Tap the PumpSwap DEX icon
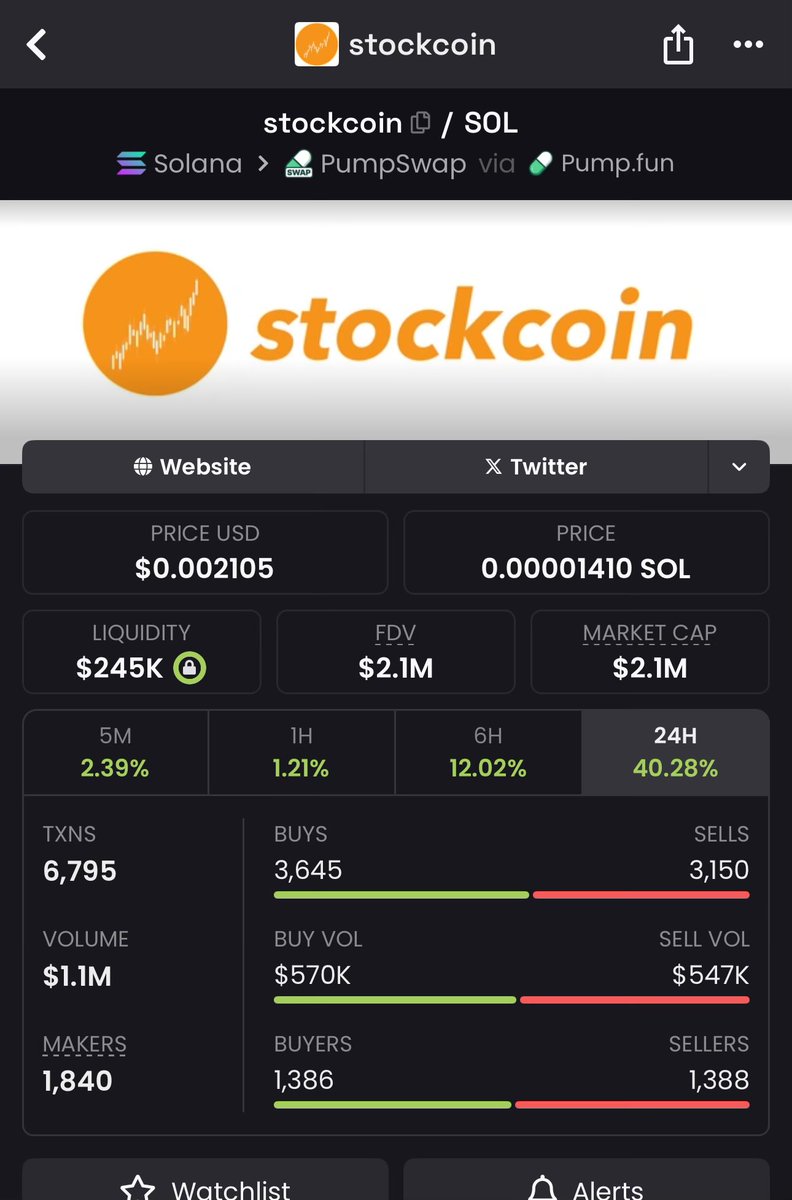This screenshot has height=1200, width=792. (298, 164)
